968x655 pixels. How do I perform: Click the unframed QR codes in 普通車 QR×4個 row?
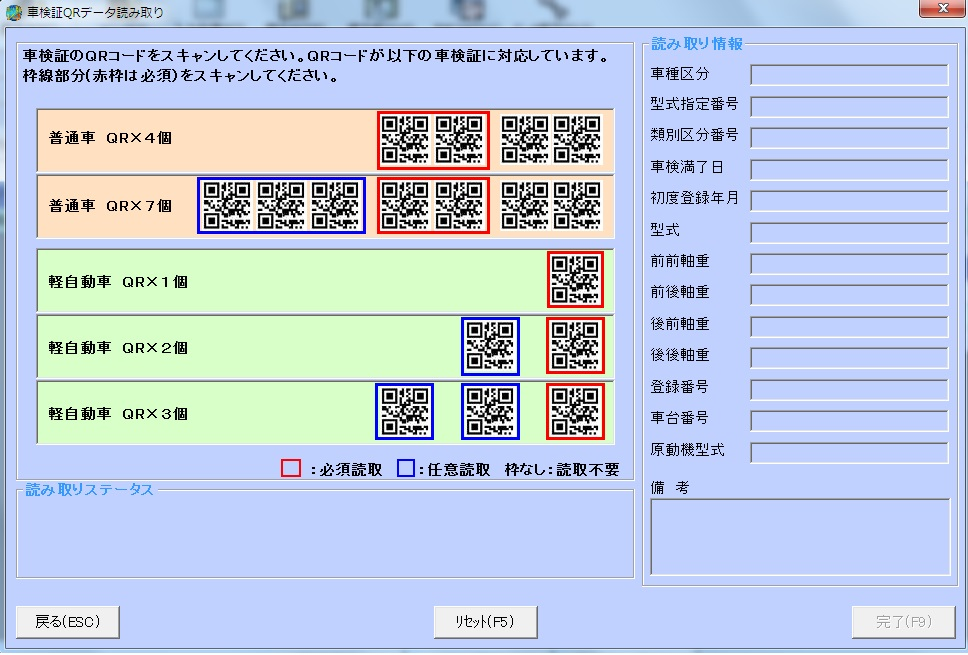pyautogui.click(x=551, y=140)
